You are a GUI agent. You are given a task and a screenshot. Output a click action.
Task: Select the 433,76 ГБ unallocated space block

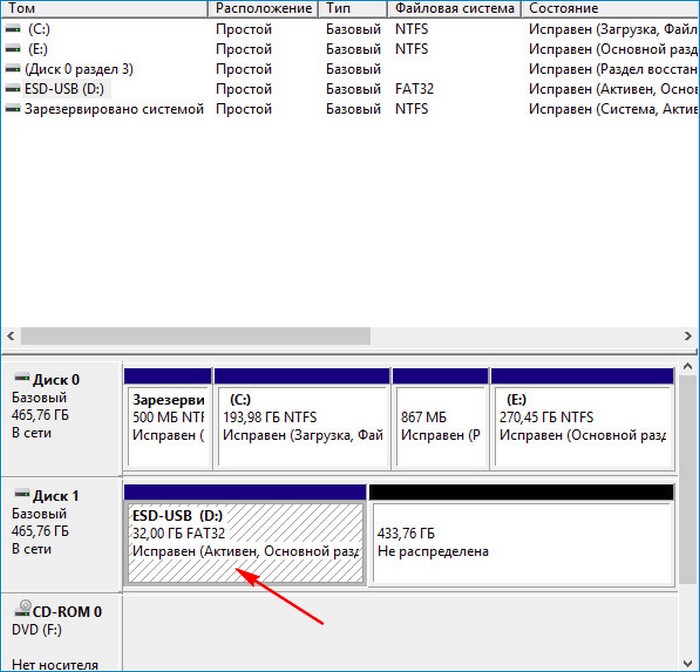click(x=520, y=540)
